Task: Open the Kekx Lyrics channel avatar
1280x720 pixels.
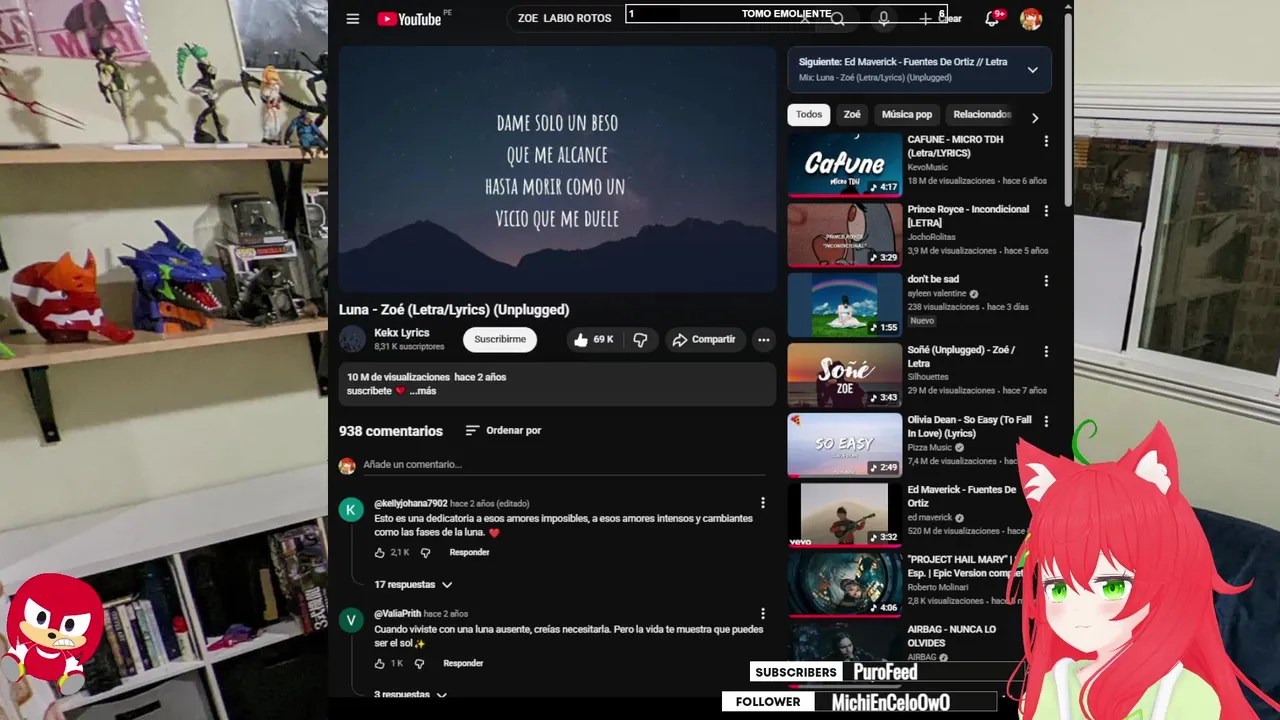Action: pyautogui.click(x=352, y=339)
